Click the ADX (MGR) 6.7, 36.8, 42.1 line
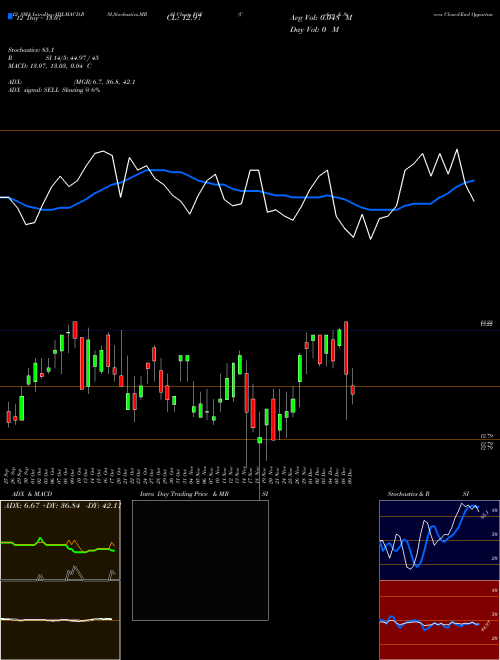 point(72,82)
